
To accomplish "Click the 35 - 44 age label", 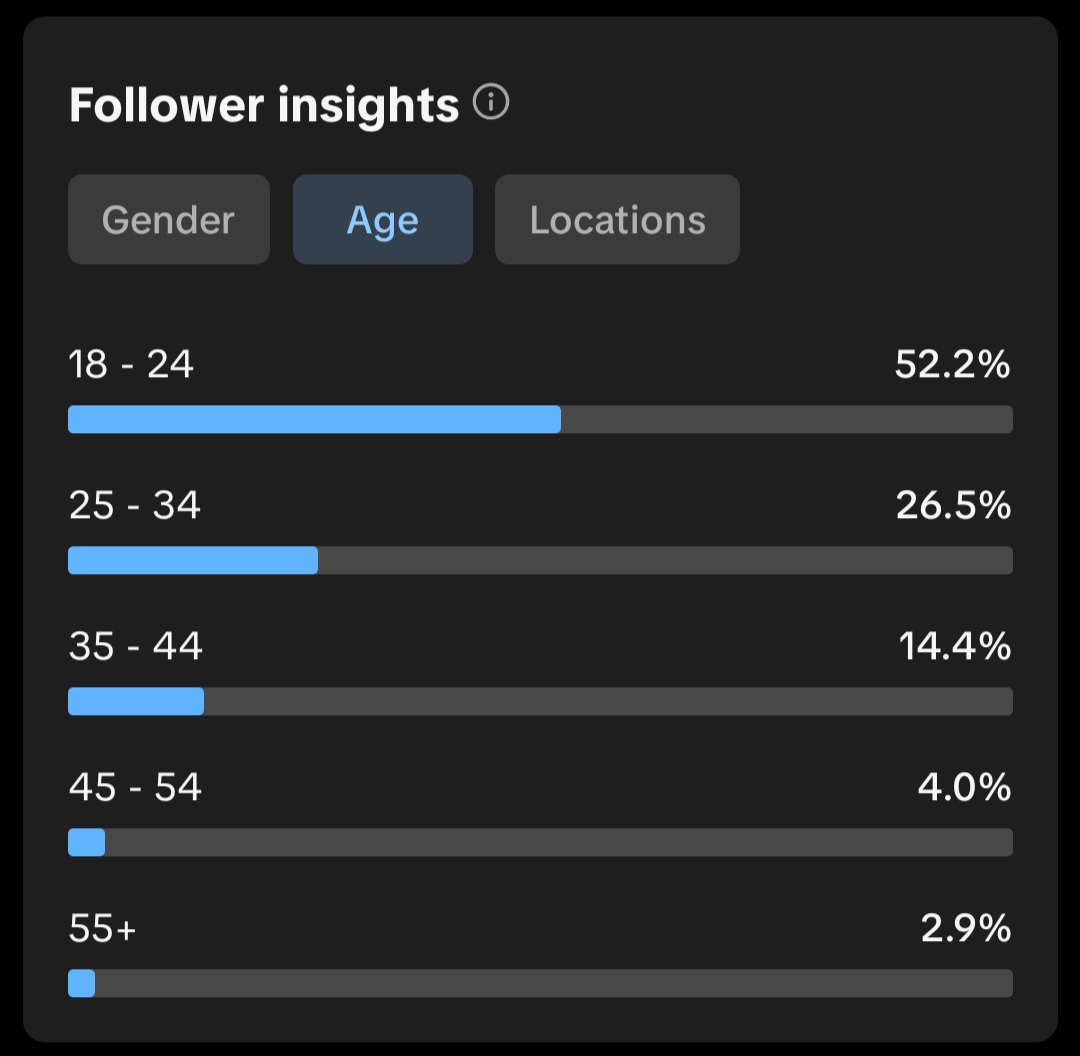I will click(x=136, y=647).
